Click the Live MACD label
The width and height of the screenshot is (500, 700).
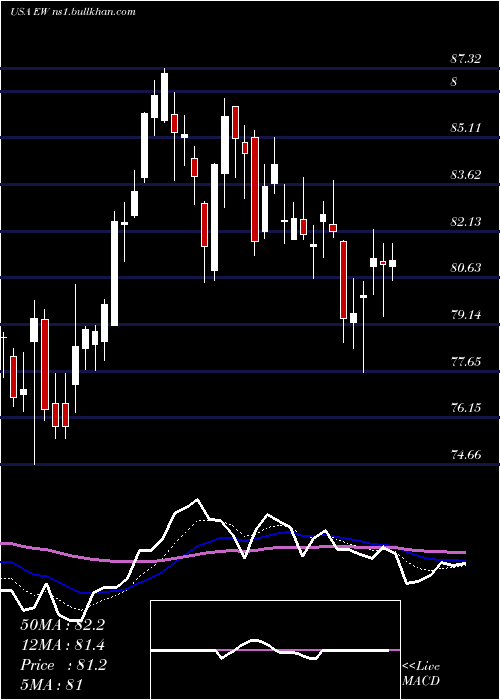tap(421, 674)
